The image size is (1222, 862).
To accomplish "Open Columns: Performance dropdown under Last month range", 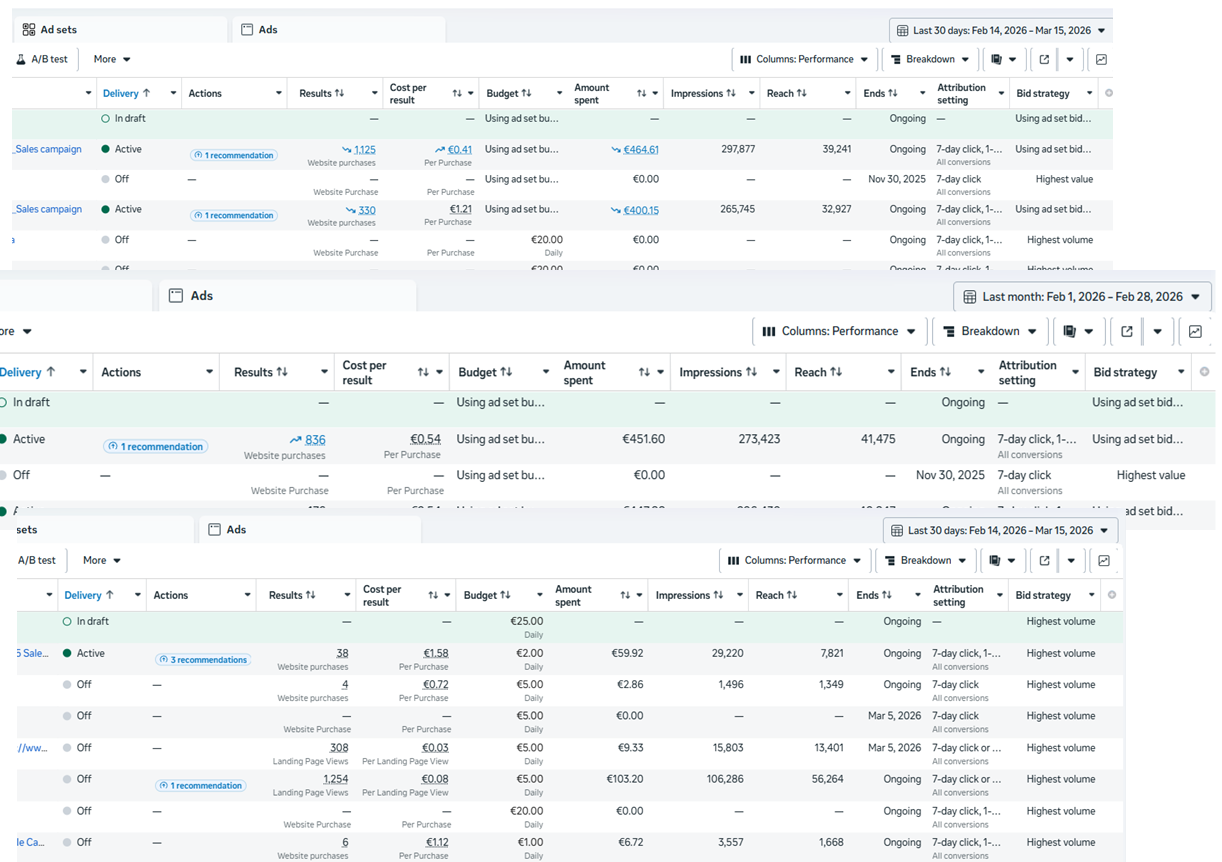I will pos(838,331).
